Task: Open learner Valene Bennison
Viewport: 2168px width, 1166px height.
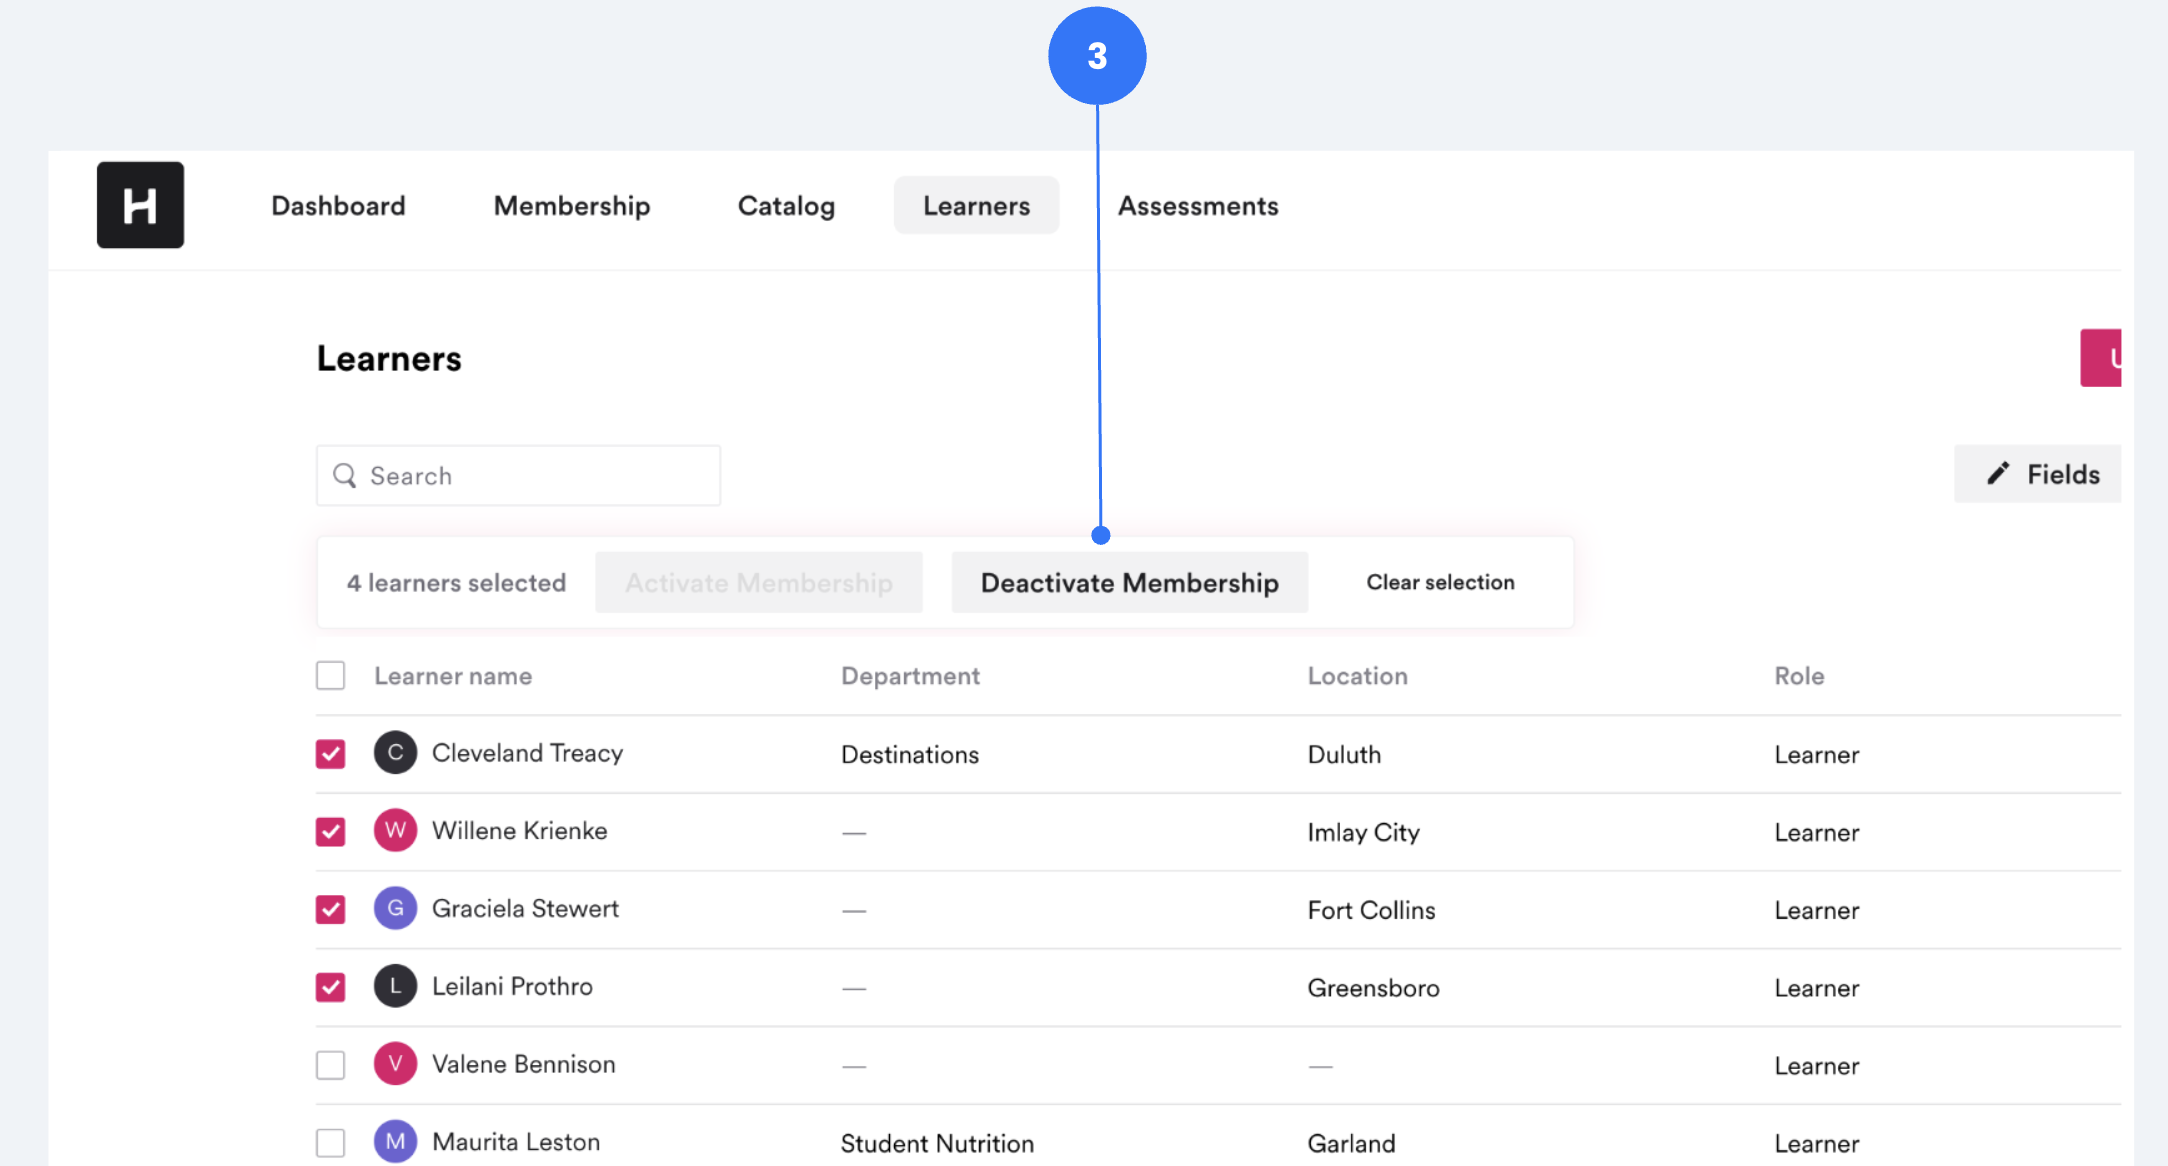Action: coord(524,1064)
